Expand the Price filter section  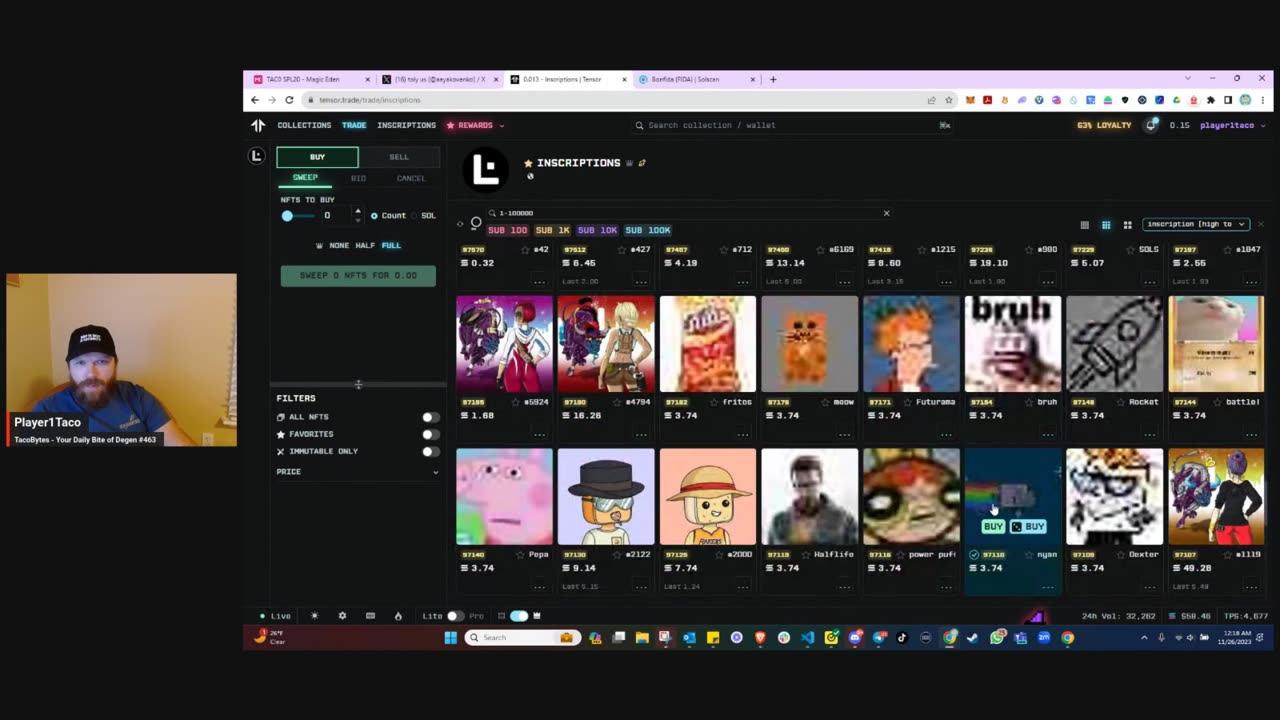point(358,471)
